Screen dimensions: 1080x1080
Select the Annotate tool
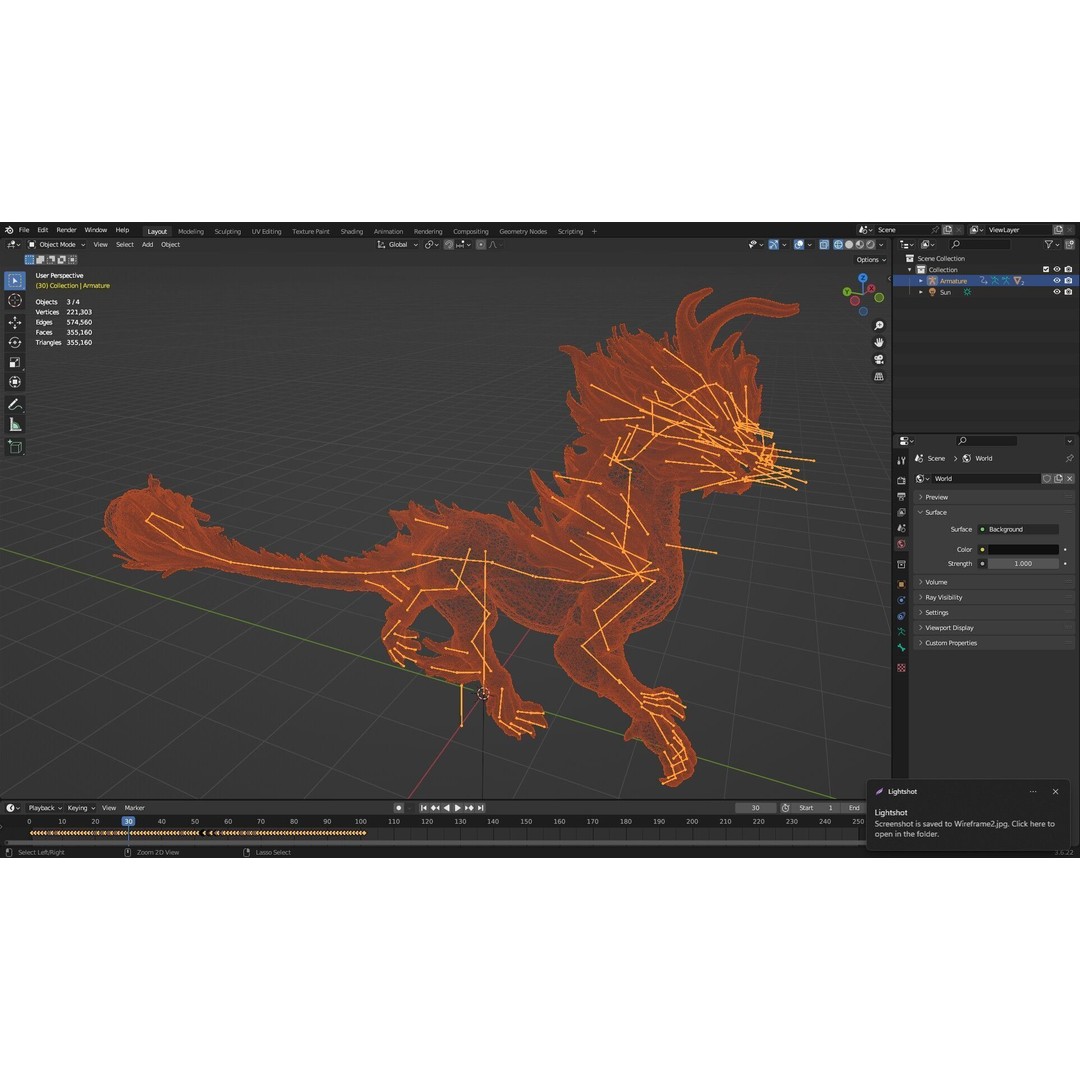point(14,404)
